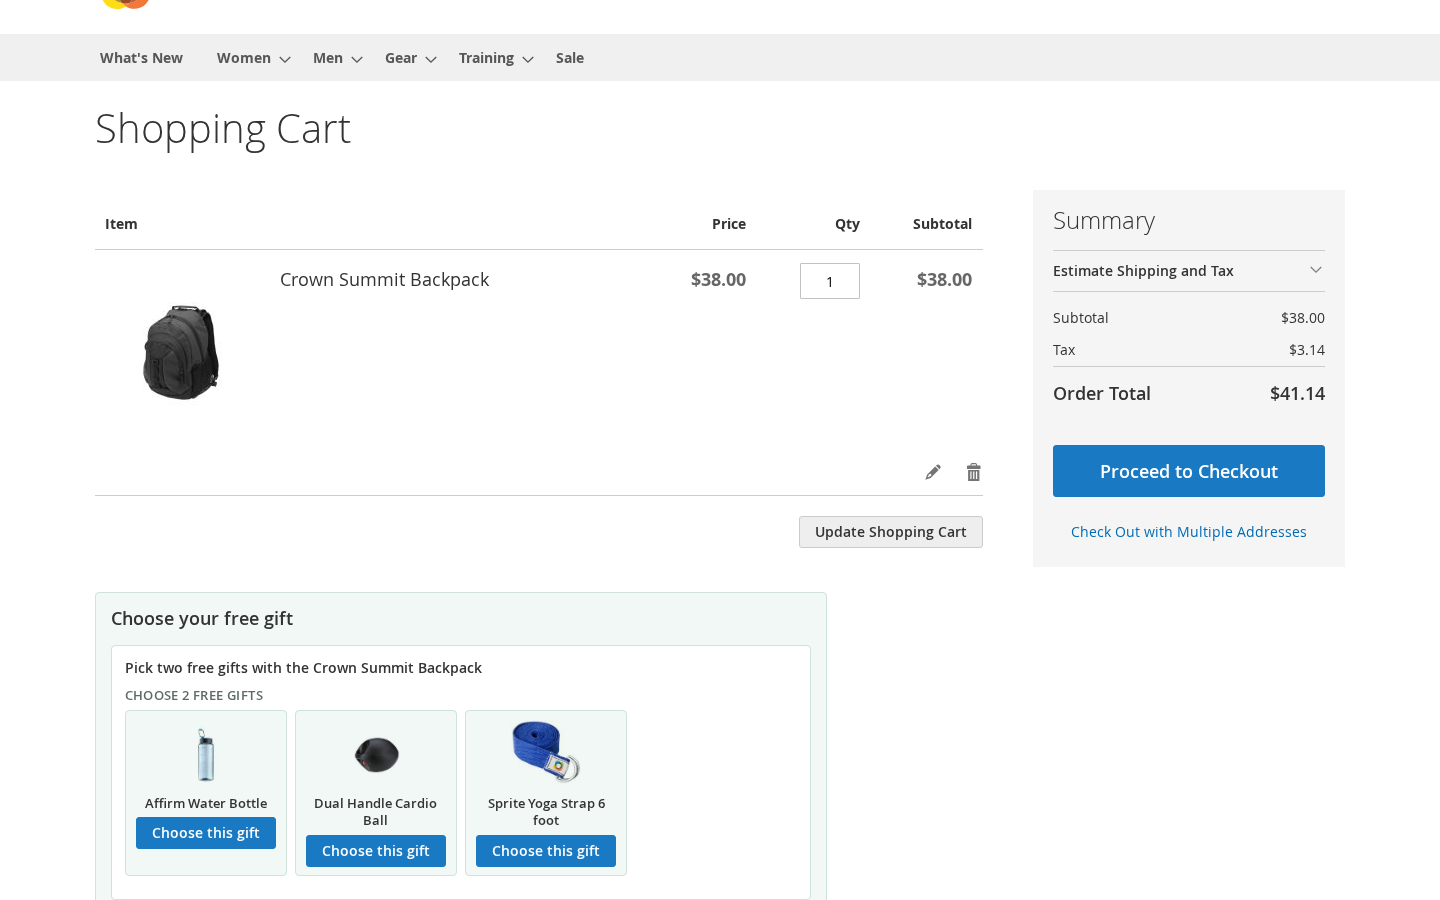Remove Crown Summit Backpack using the trash icon

(x=974, y=472)
